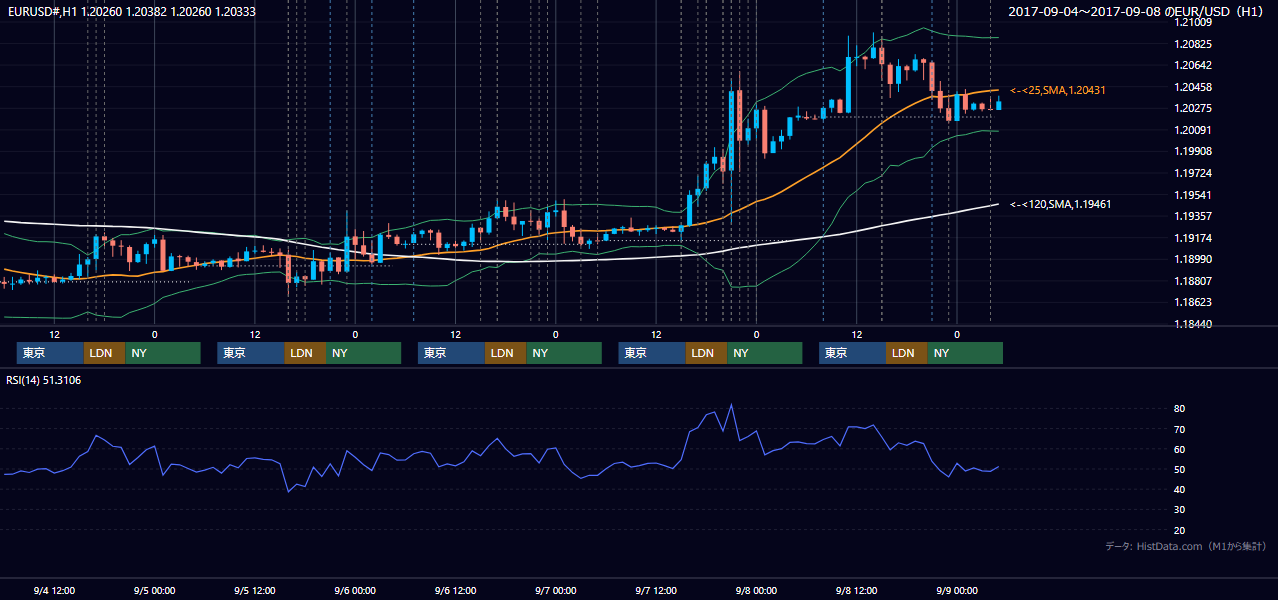Click price axis value 1.20642
Image resolution: width=1278 pixels, height=600 pixels.
(x=1193, y=65)
